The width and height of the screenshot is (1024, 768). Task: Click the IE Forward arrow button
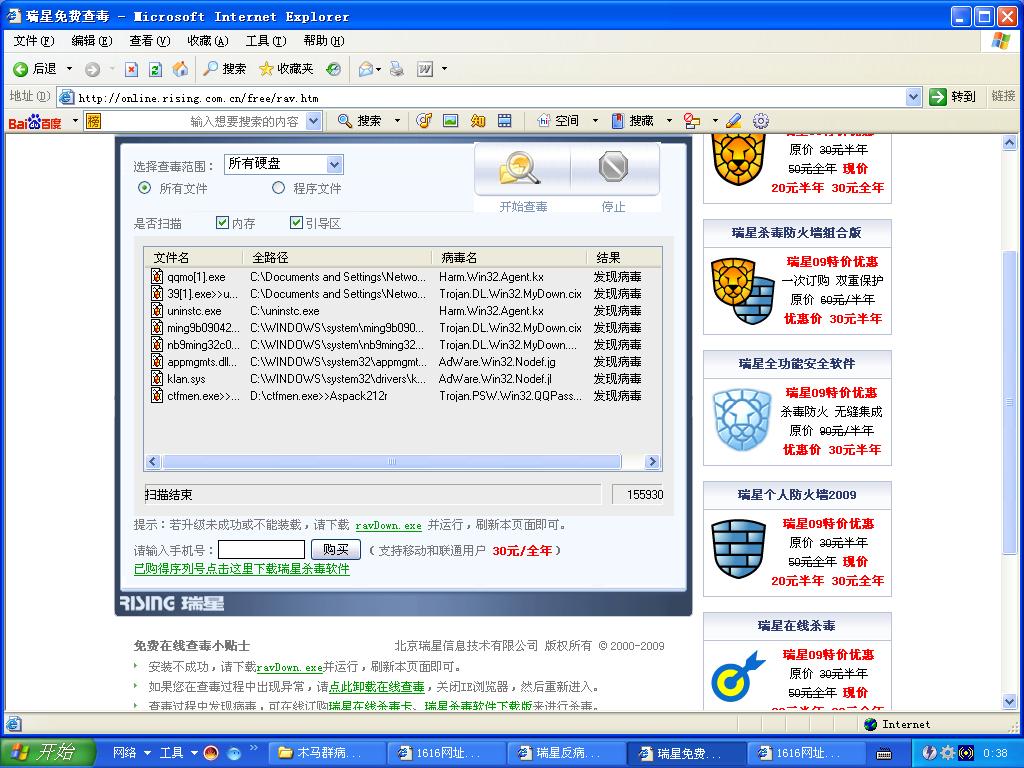coord(93,69)
